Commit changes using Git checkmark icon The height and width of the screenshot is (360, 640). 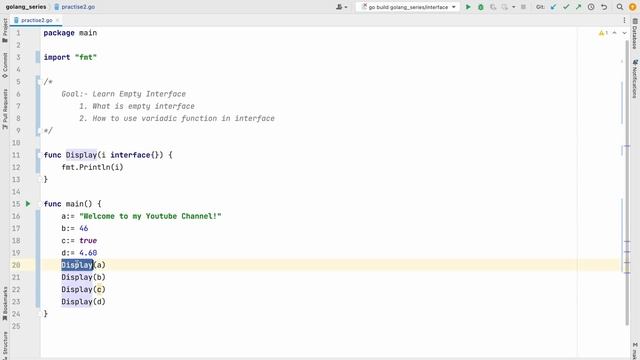coord(566,7)
